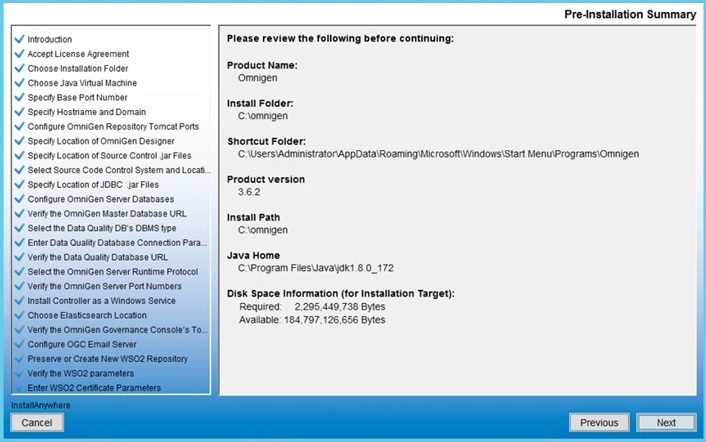Click the product version 3.6.2 value
Viewport: 706px width, 442px height.
coord(249,192)
